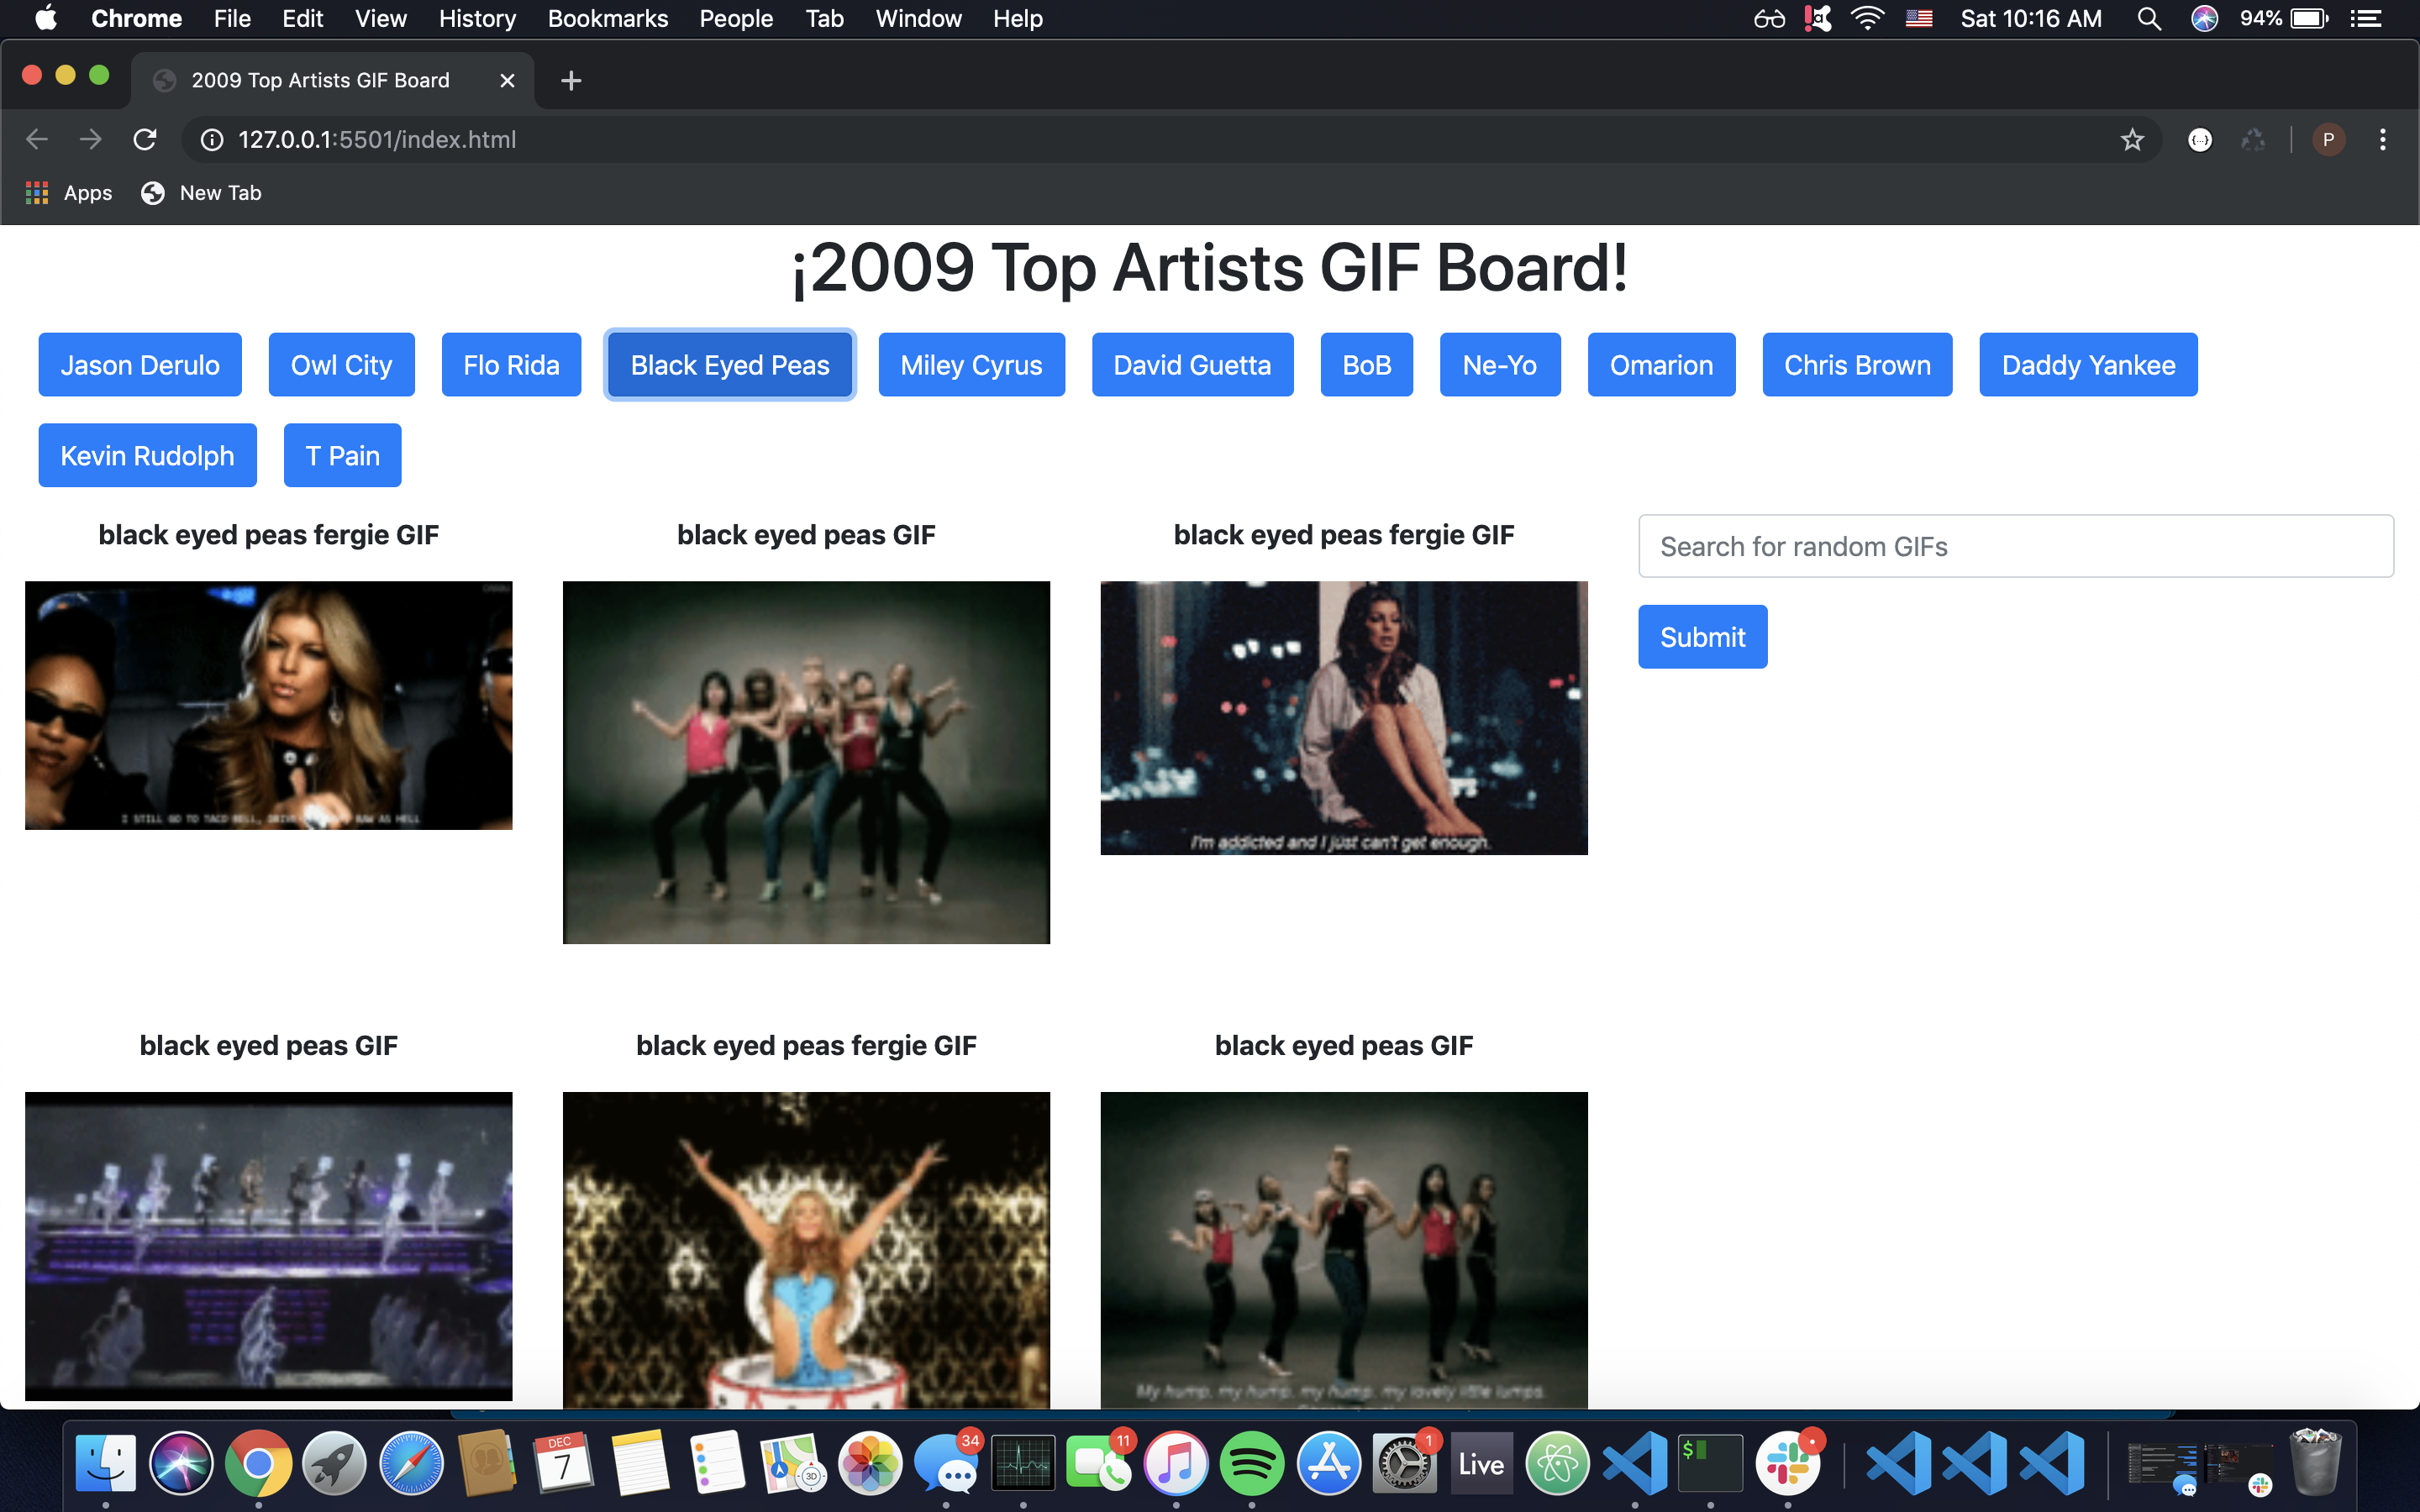Viewport: 2420px width, 1512px height.
Task: Open FaceTime with 11 badge in dock
Action: [x=1099, y=1464]
